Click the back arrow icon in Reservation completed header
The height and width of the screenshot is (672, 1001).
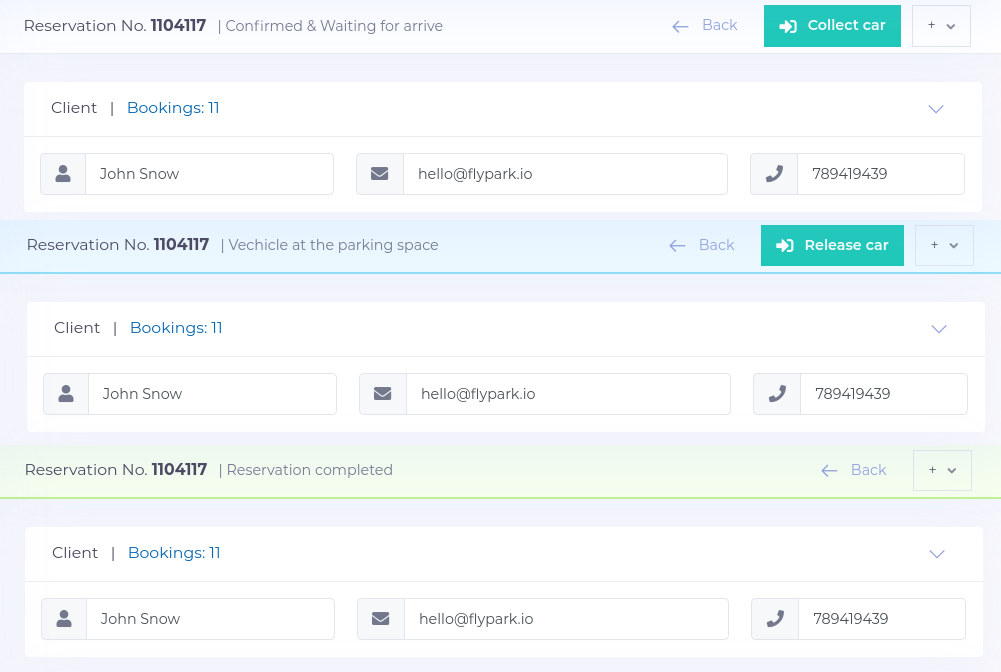(829, 471)
